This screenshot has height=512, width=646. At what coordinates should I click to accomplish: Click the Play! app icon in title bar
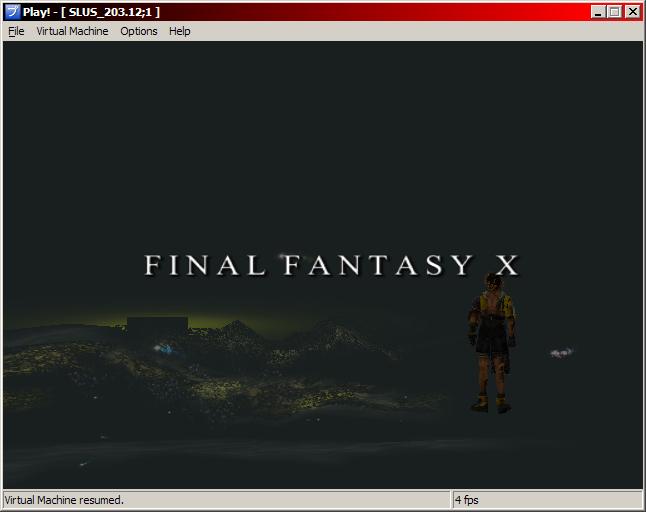[x=12, y=12]
